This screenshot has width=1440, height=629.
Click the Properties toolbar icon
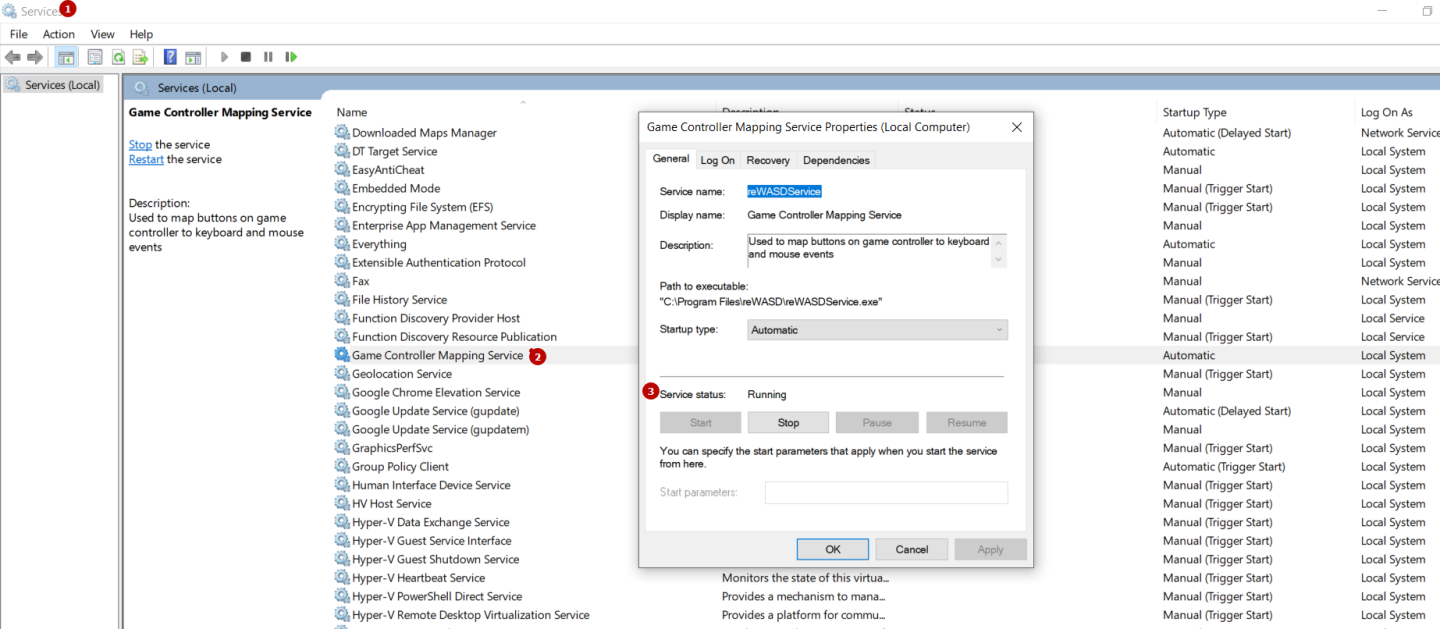tap(95, 57)
